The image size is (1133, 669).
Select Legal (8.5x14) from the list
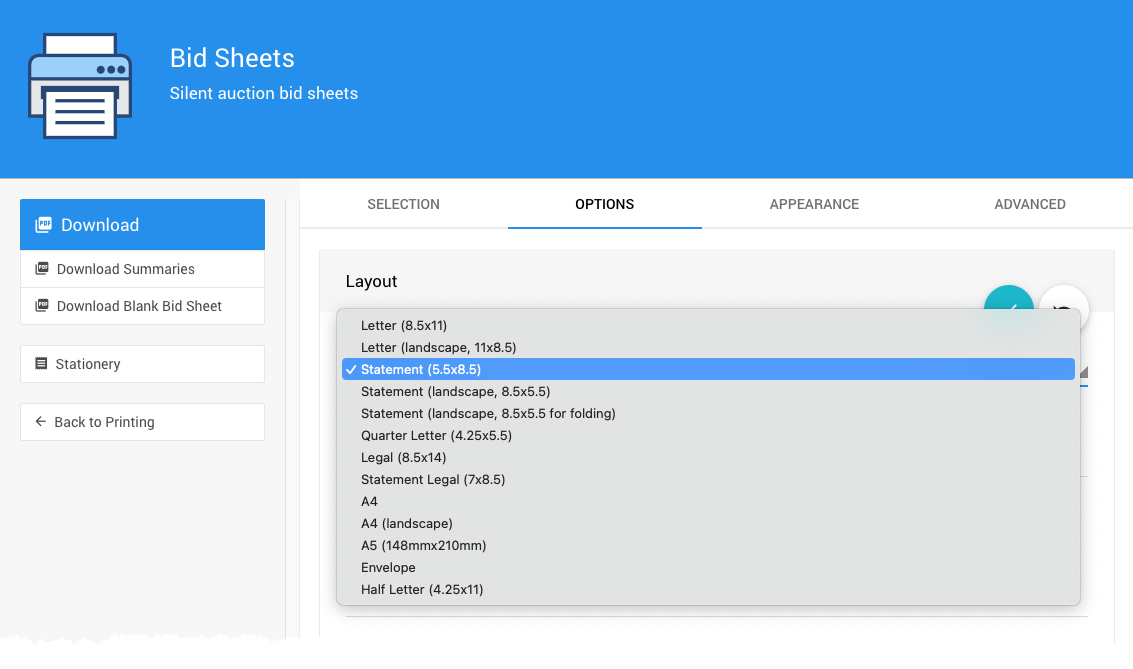(403, 458)
